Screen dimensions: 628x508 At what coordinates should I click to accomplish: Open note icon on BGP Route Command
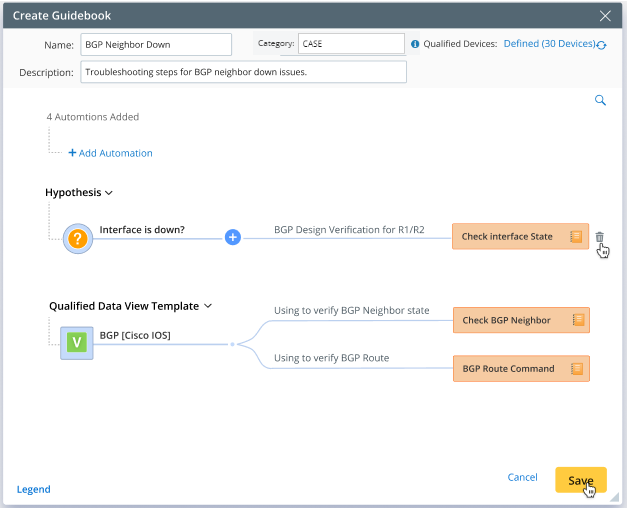[x=577, y=368]
